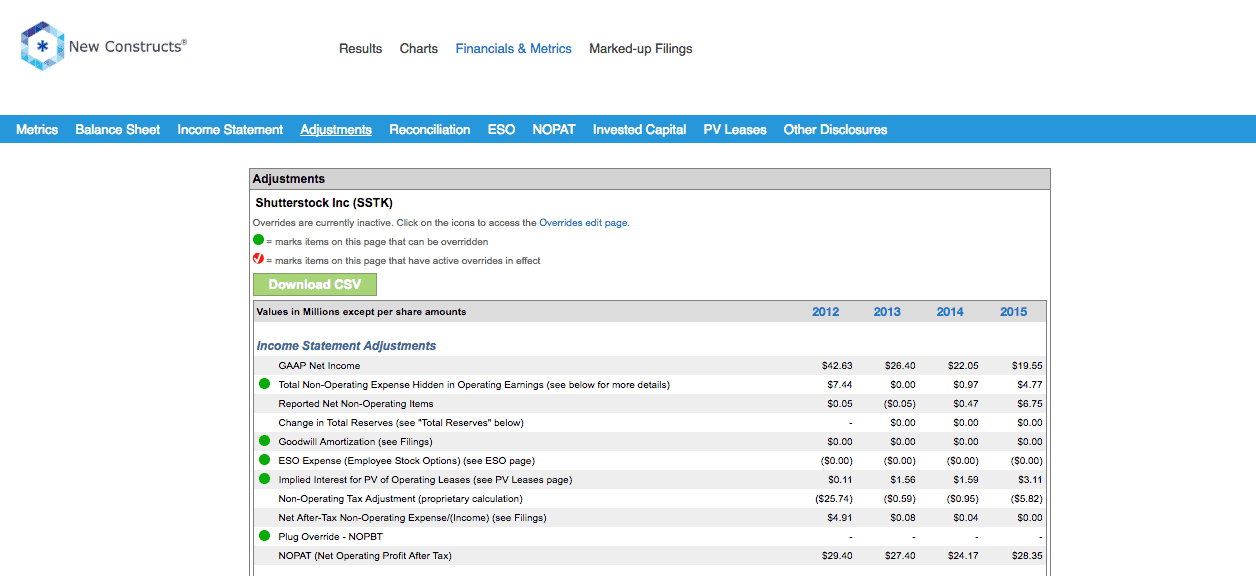Open the Charts page
This screenshot has height=576, width=1256.
coord(419,48)
